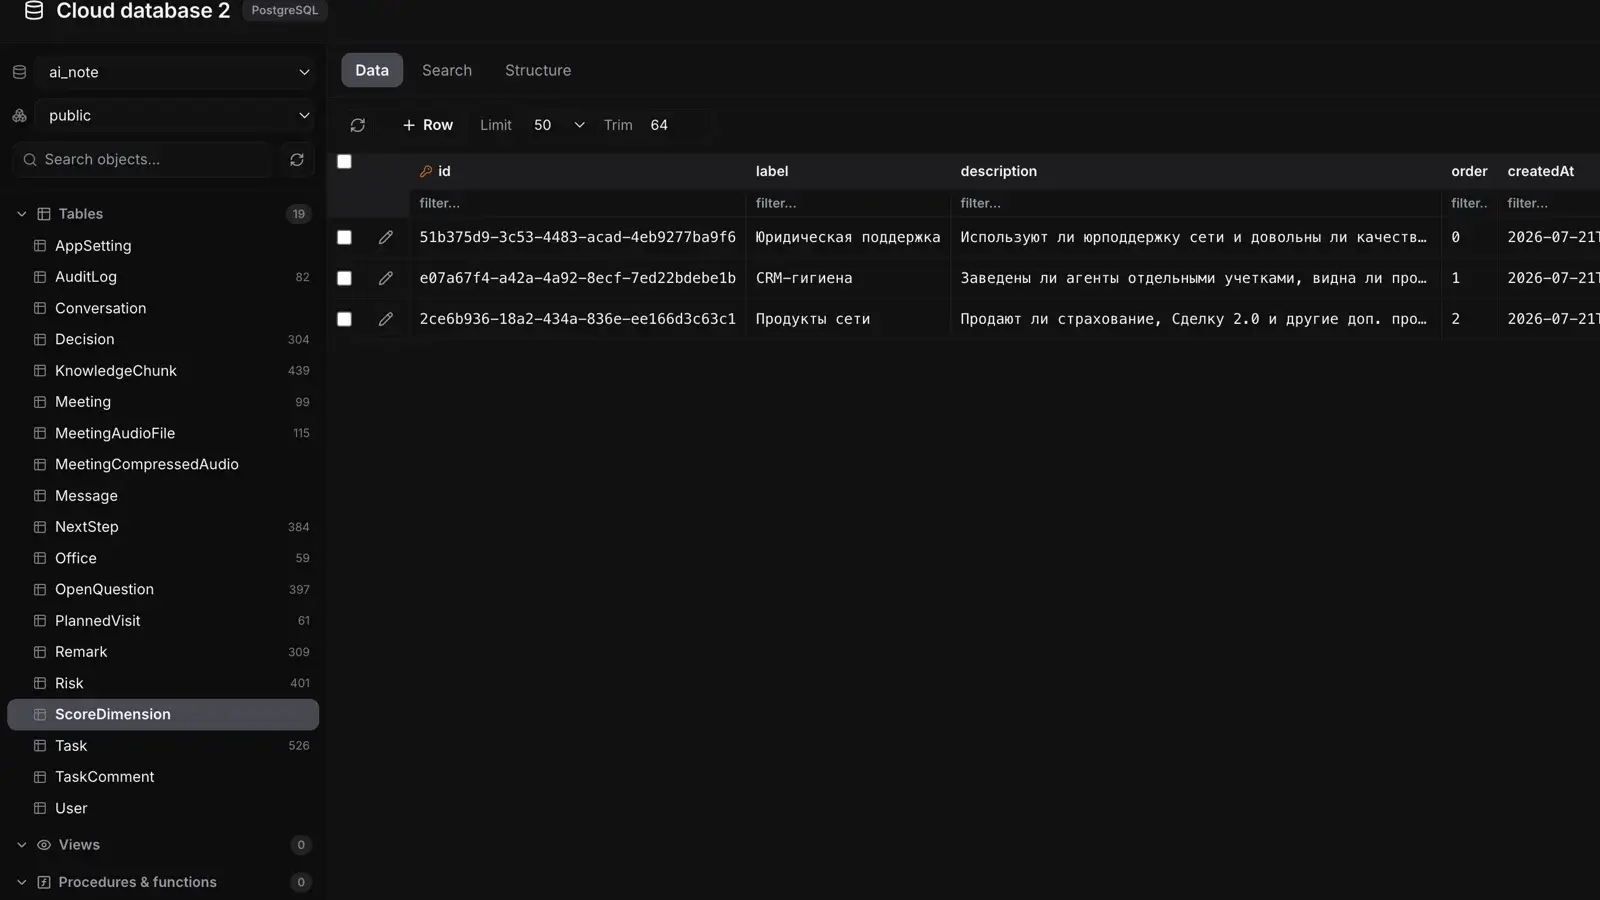
Task: Click the function icon beside Procedures & functions
Action: (x=44, y=882)
